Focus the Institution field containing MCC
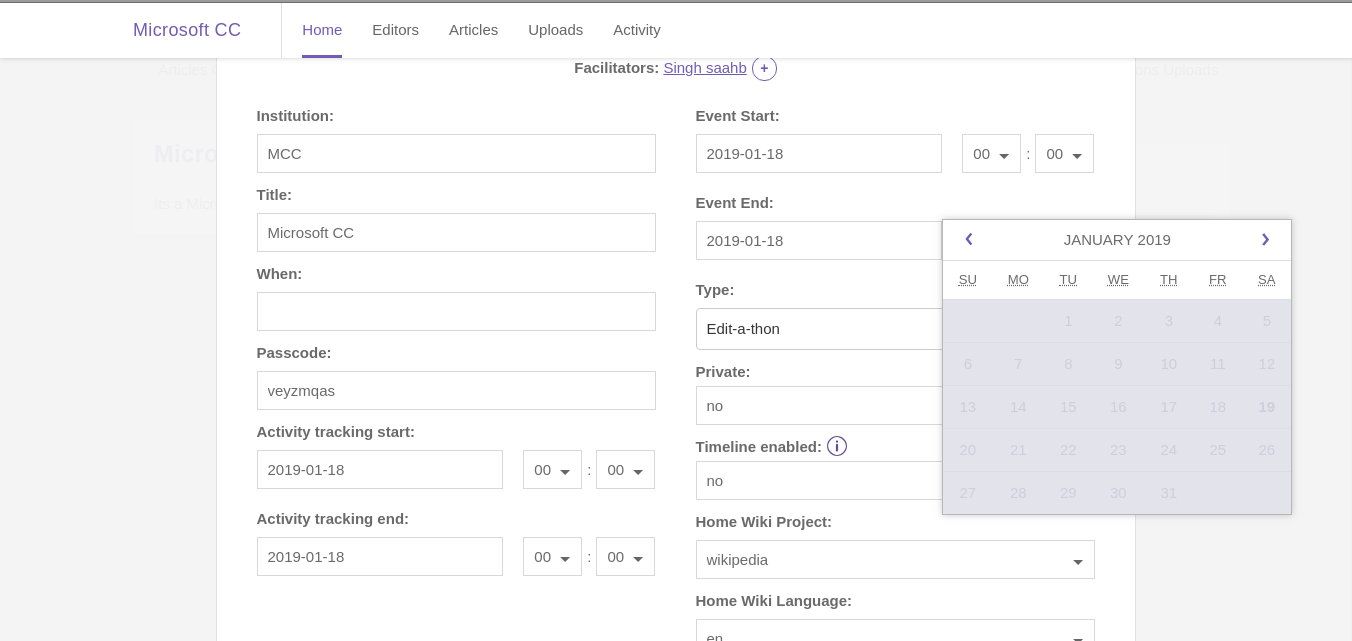The height and width of the screenshot is (641, 1352). pyautogui.click(x=456, y=154)
